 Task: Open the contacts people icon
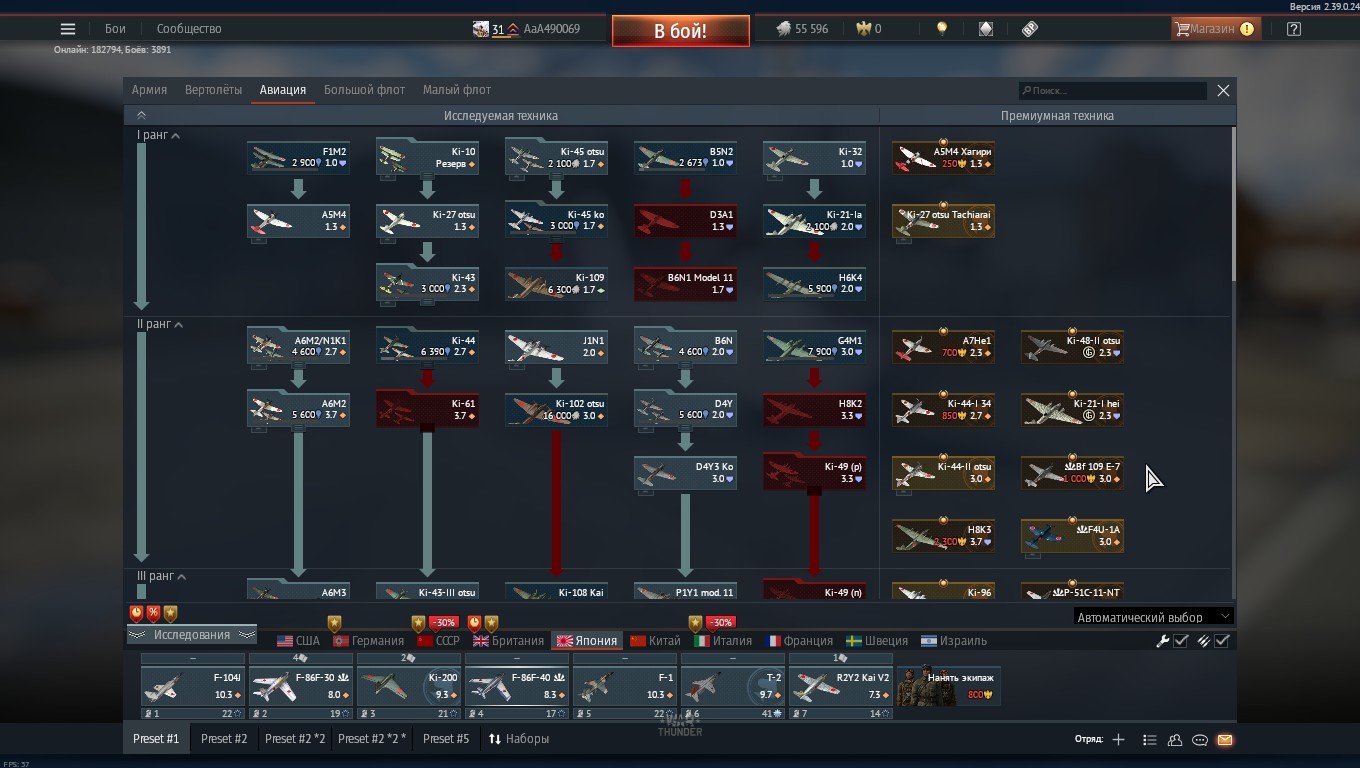1175,740
